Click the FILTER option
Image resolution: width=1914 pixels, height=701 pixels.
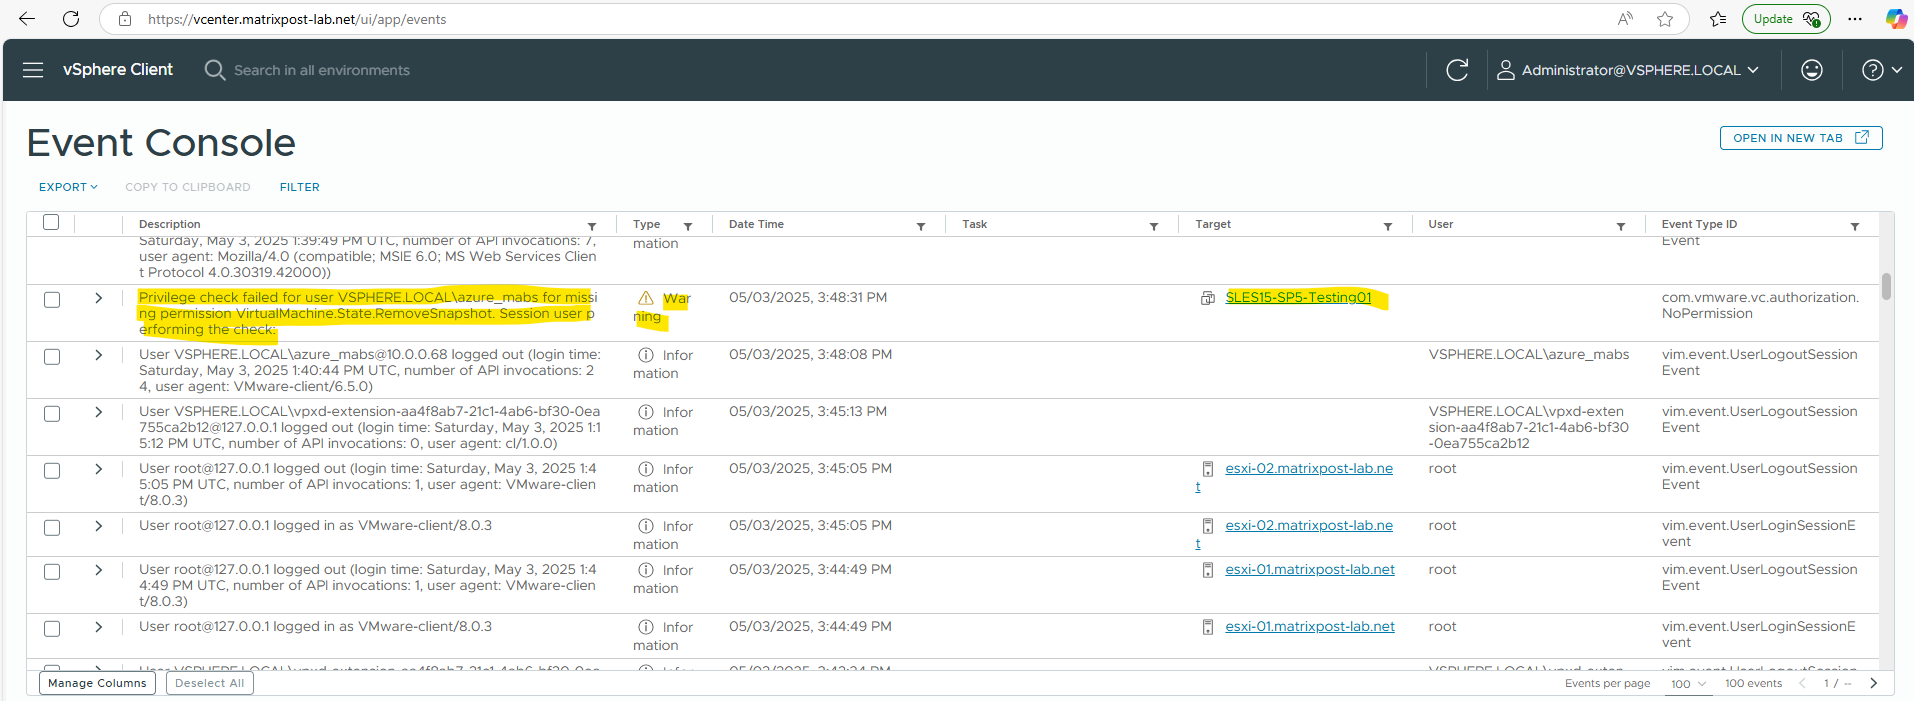(299, 187)
